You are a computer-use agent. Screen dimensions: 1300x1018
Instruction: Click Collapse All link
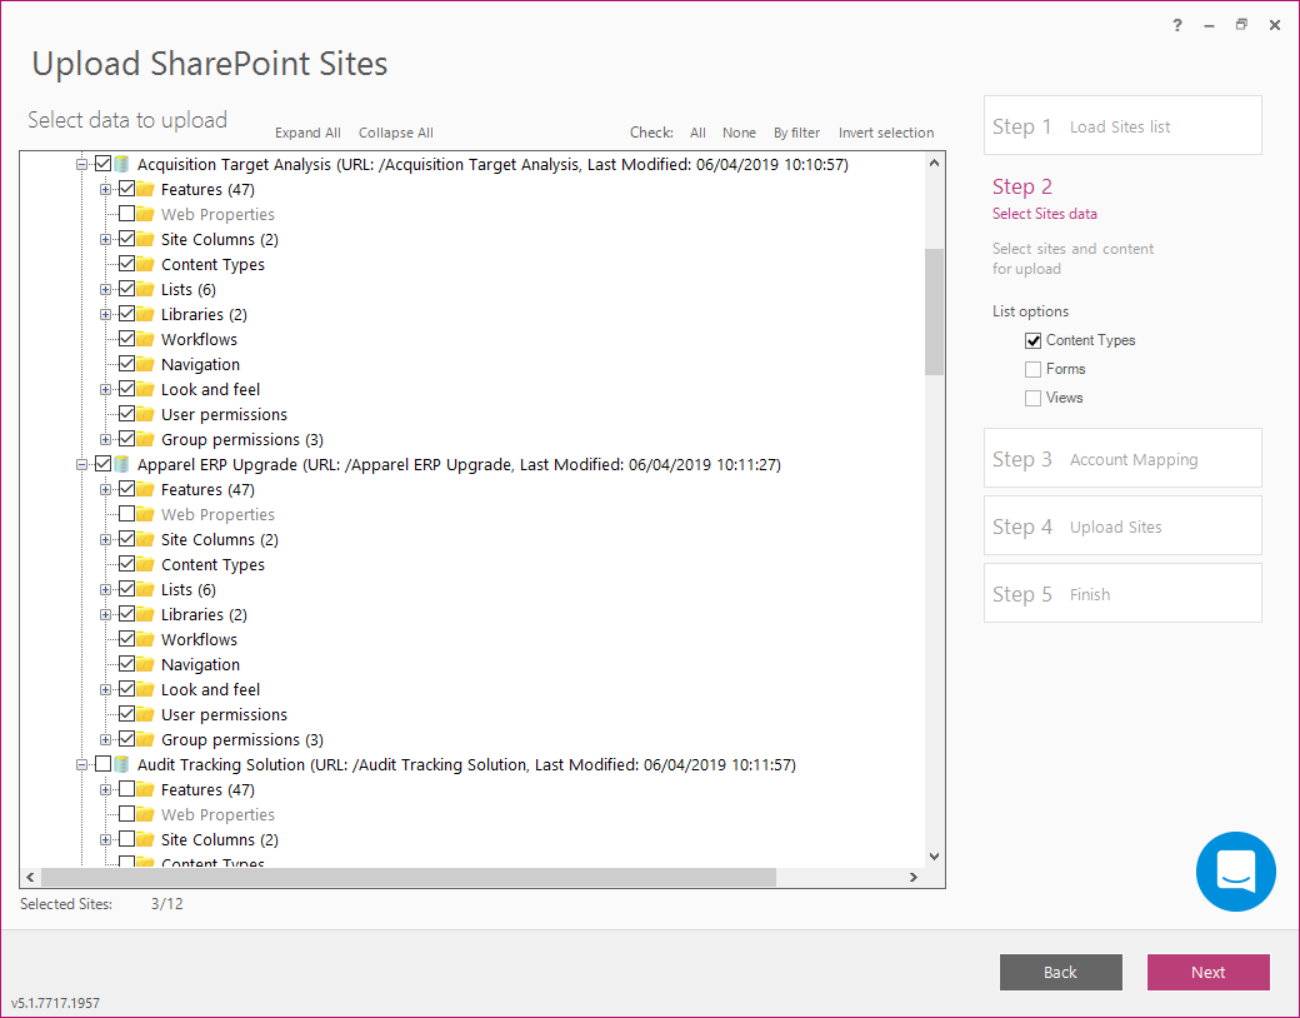coord(396,133)
